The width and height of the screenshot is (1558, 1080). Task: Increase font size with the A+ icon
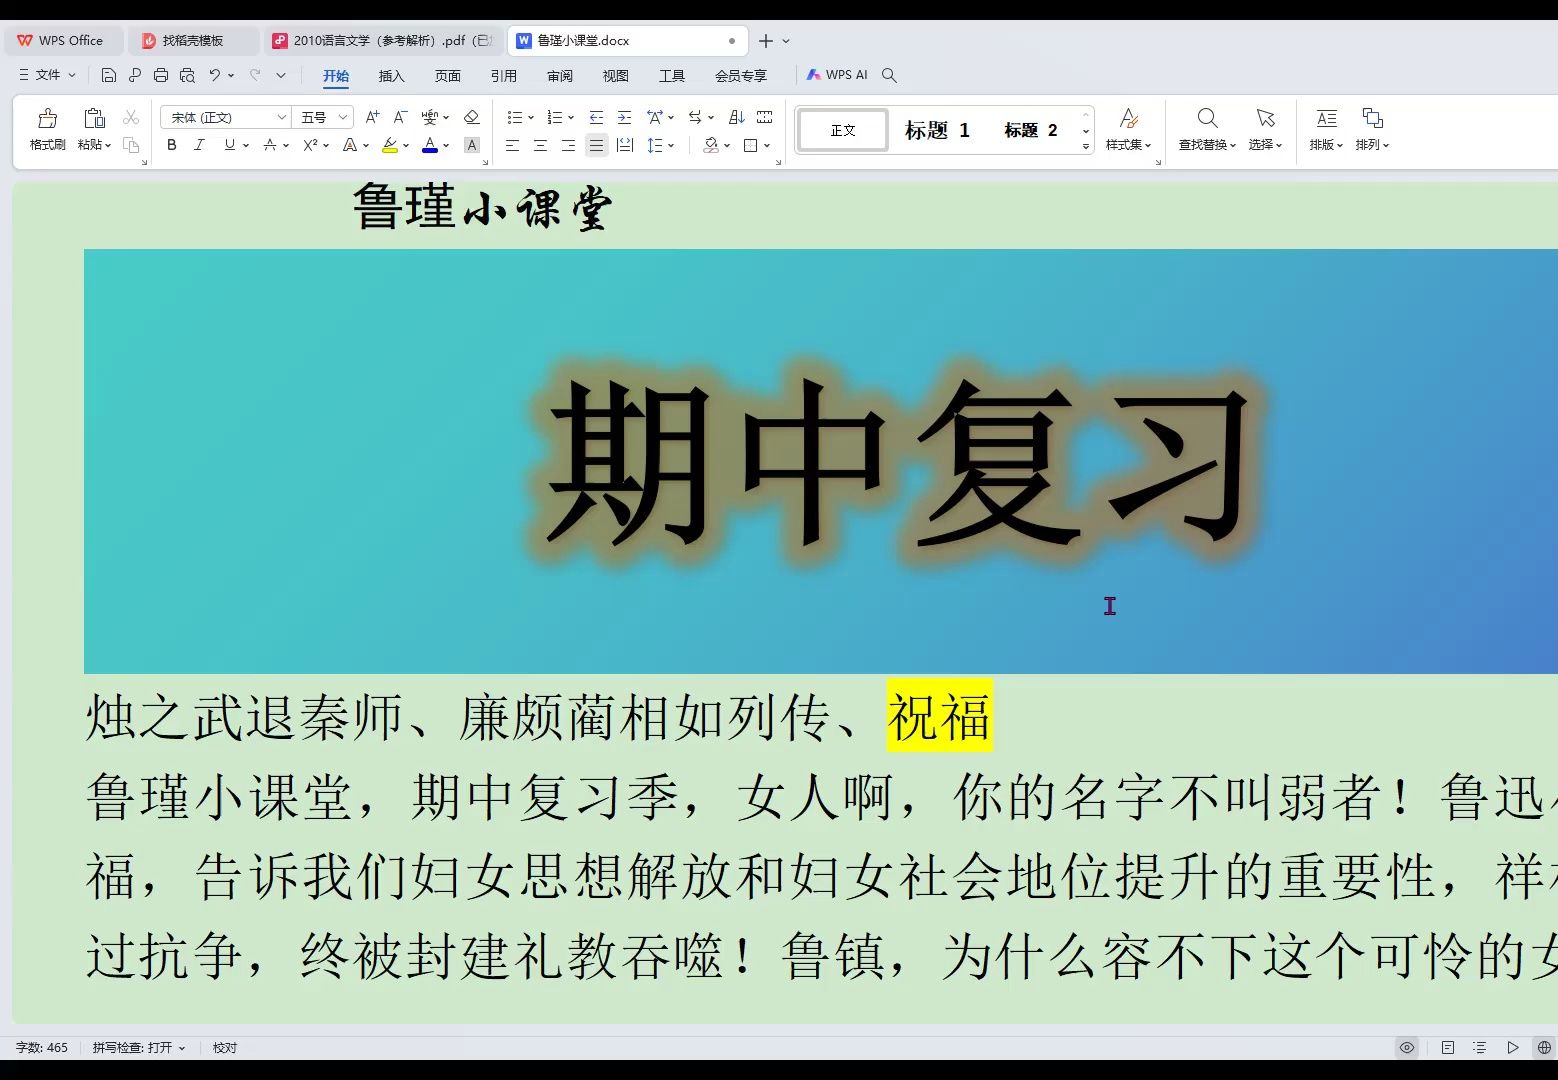coord(372,117)
